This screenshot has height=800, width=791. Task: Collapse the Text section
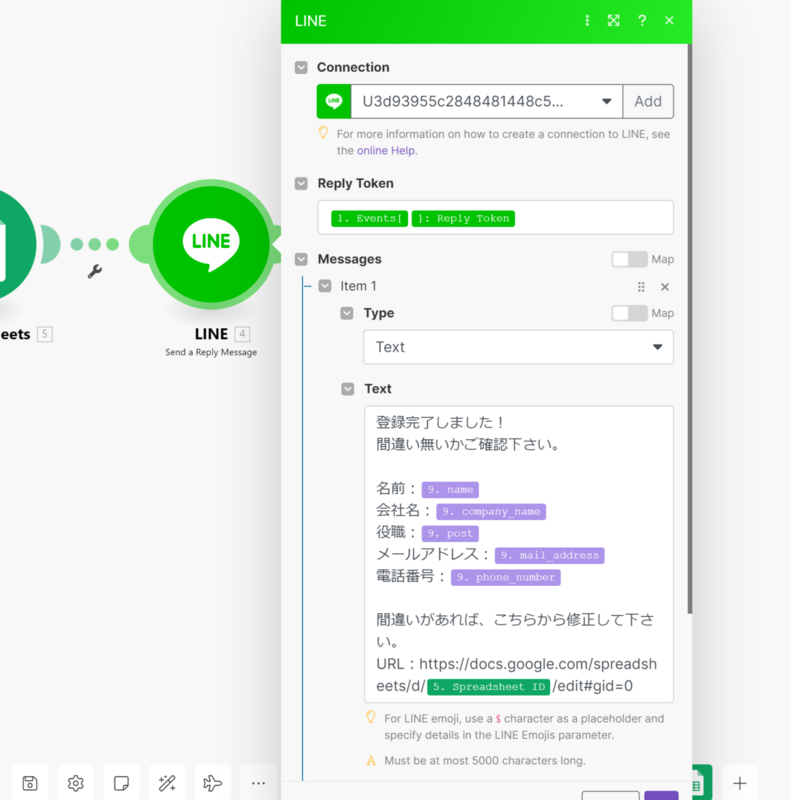point(348,389)
